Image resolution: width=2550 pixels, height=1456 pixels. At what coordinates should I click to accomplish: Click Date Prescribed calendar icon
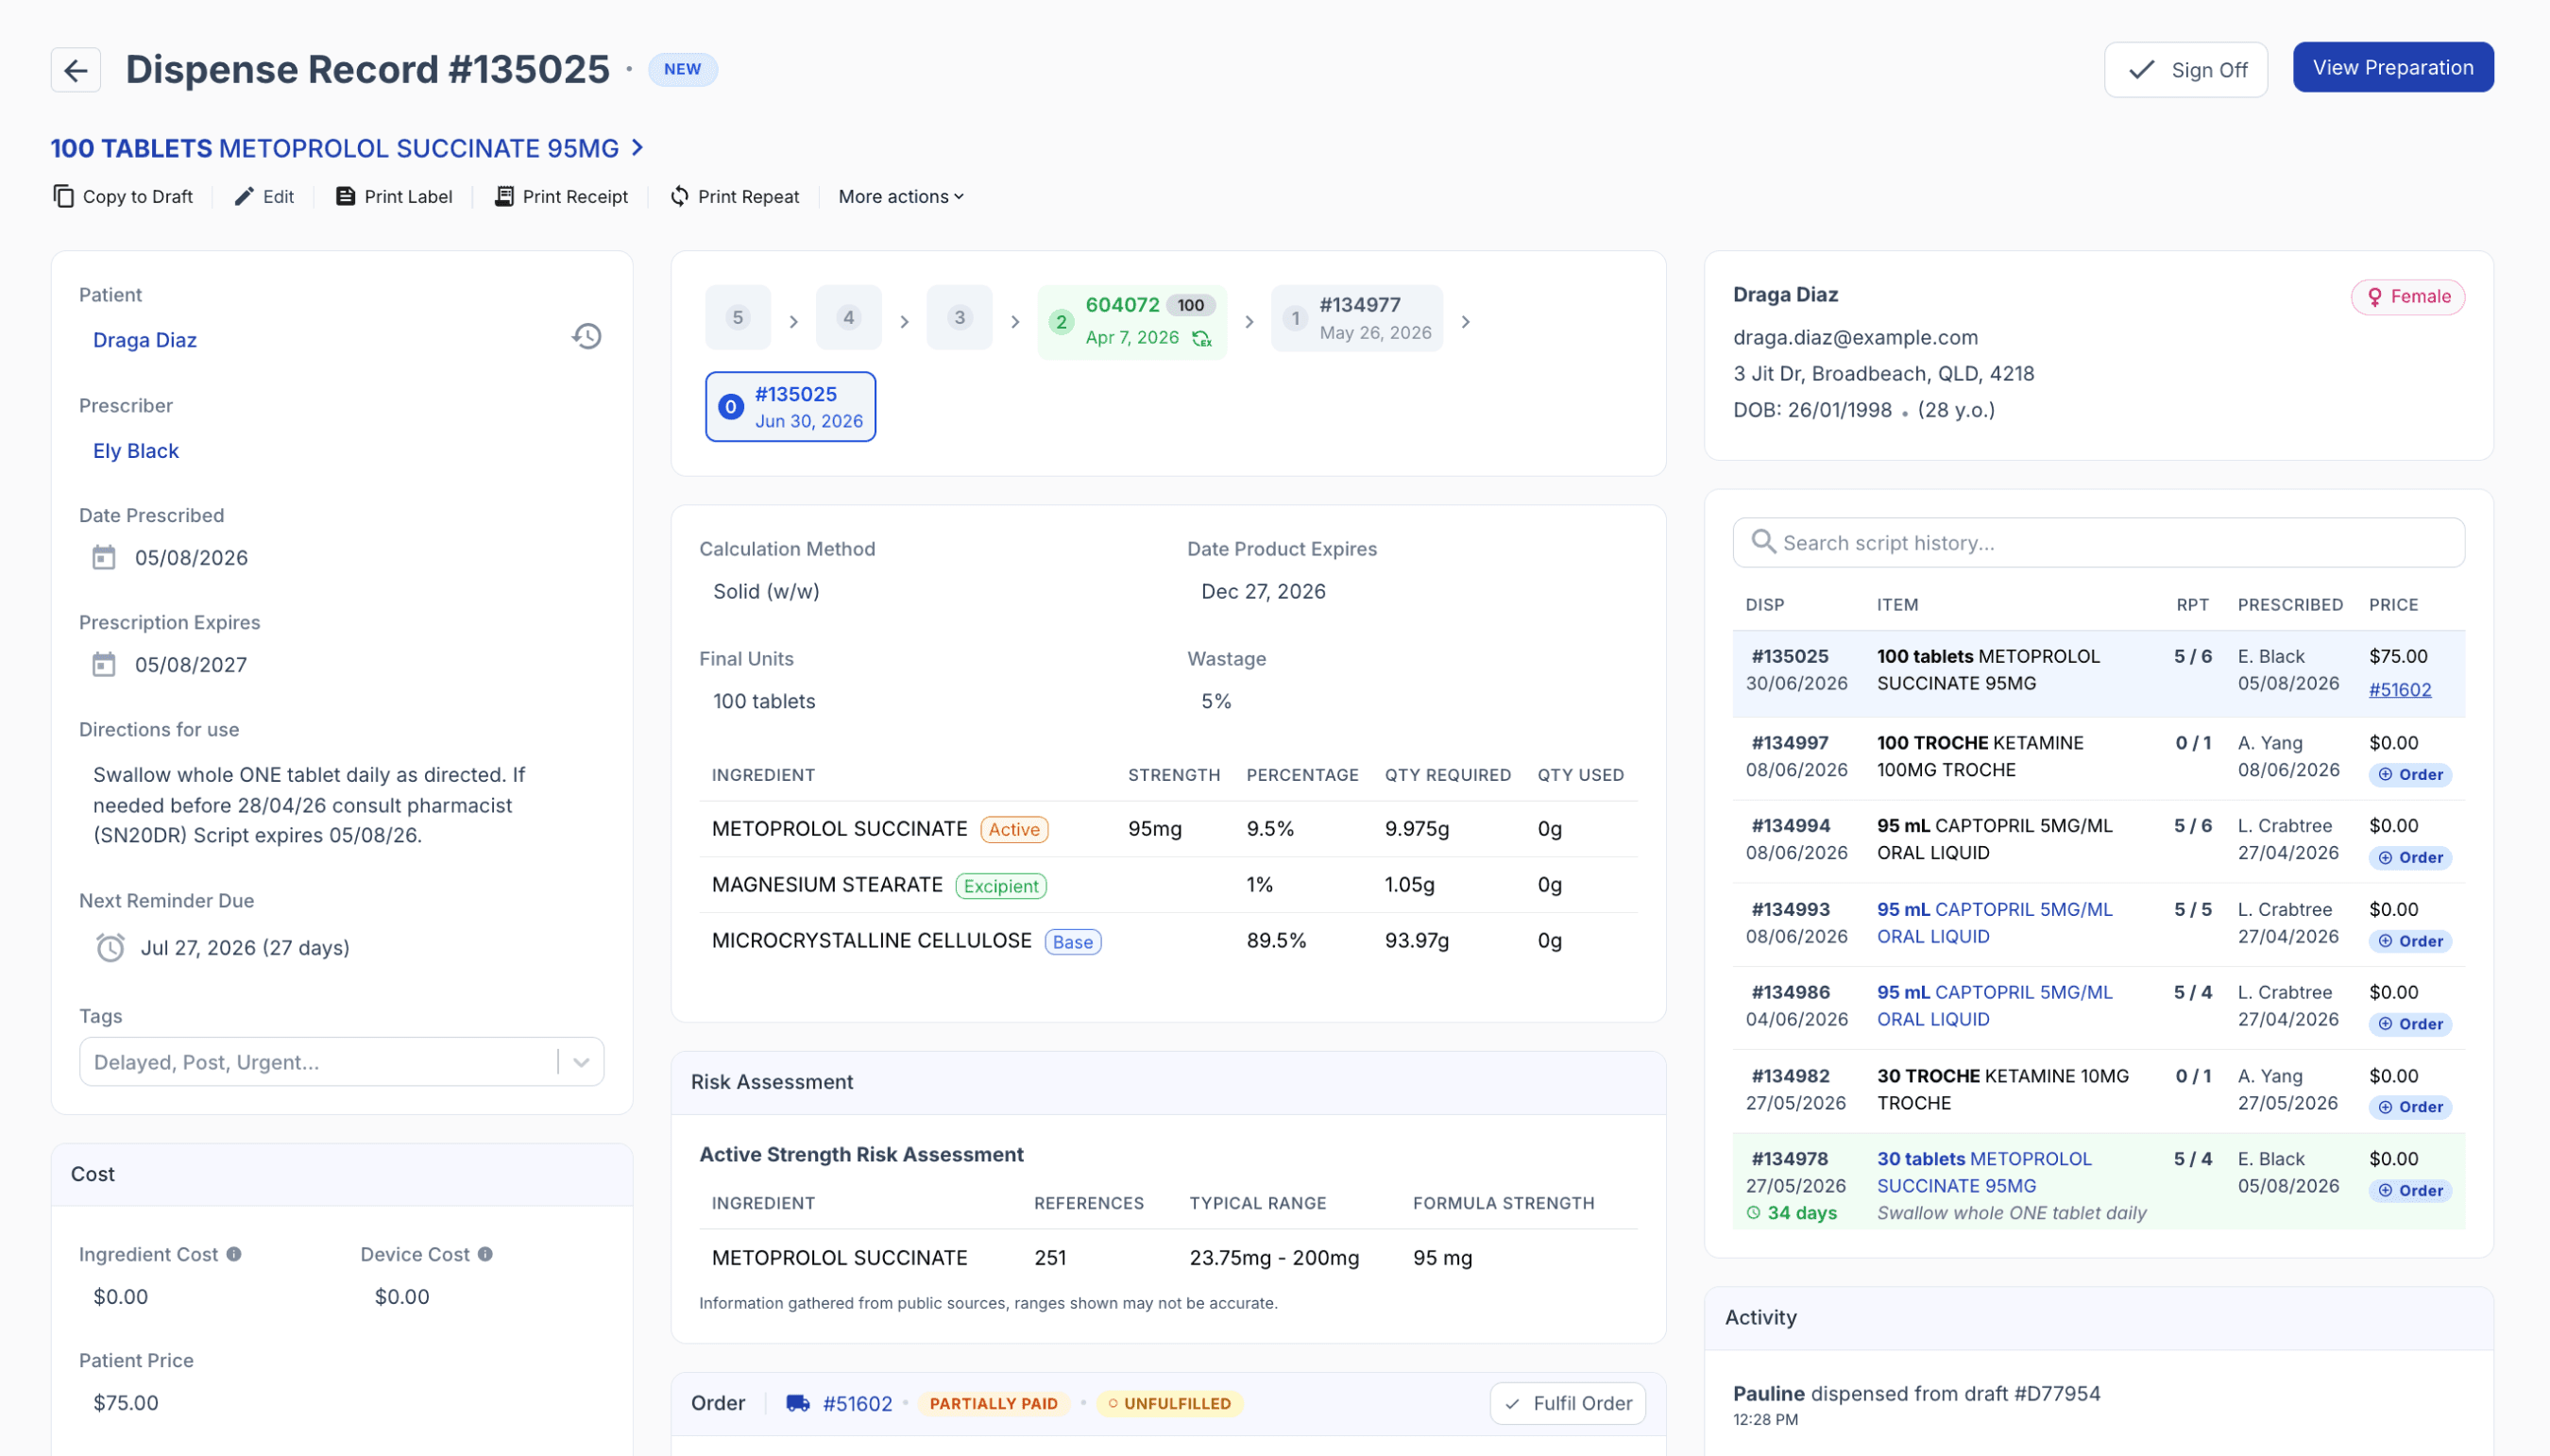(x=104, y=557)
